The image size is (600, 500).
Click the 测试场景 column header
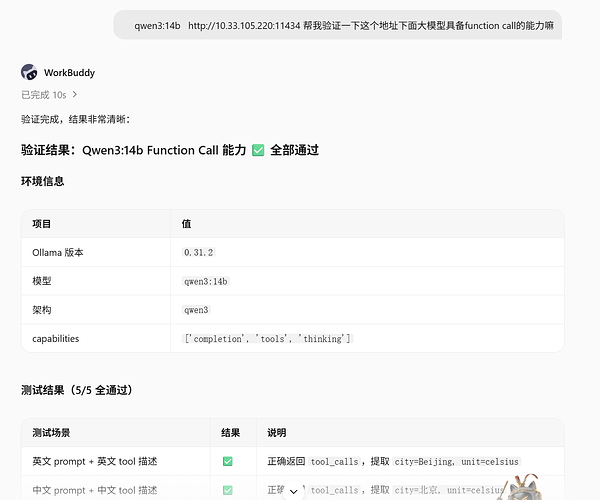coord(51,433)
